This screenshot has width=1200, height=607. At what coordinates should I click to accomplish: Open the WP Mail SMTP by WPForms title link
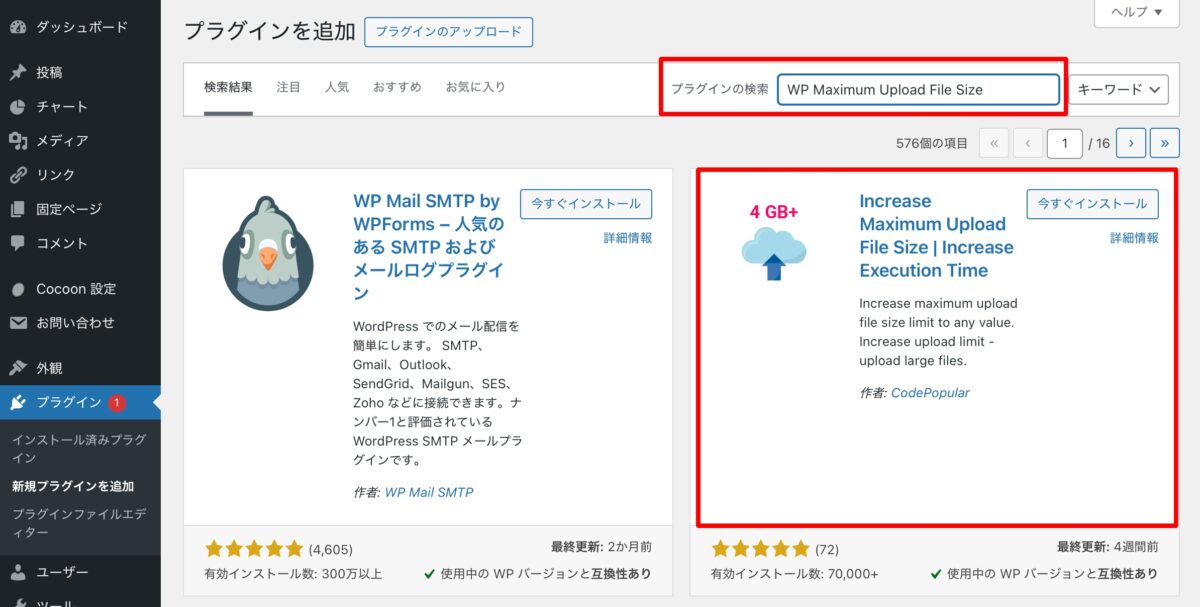[x=428, y=247]
